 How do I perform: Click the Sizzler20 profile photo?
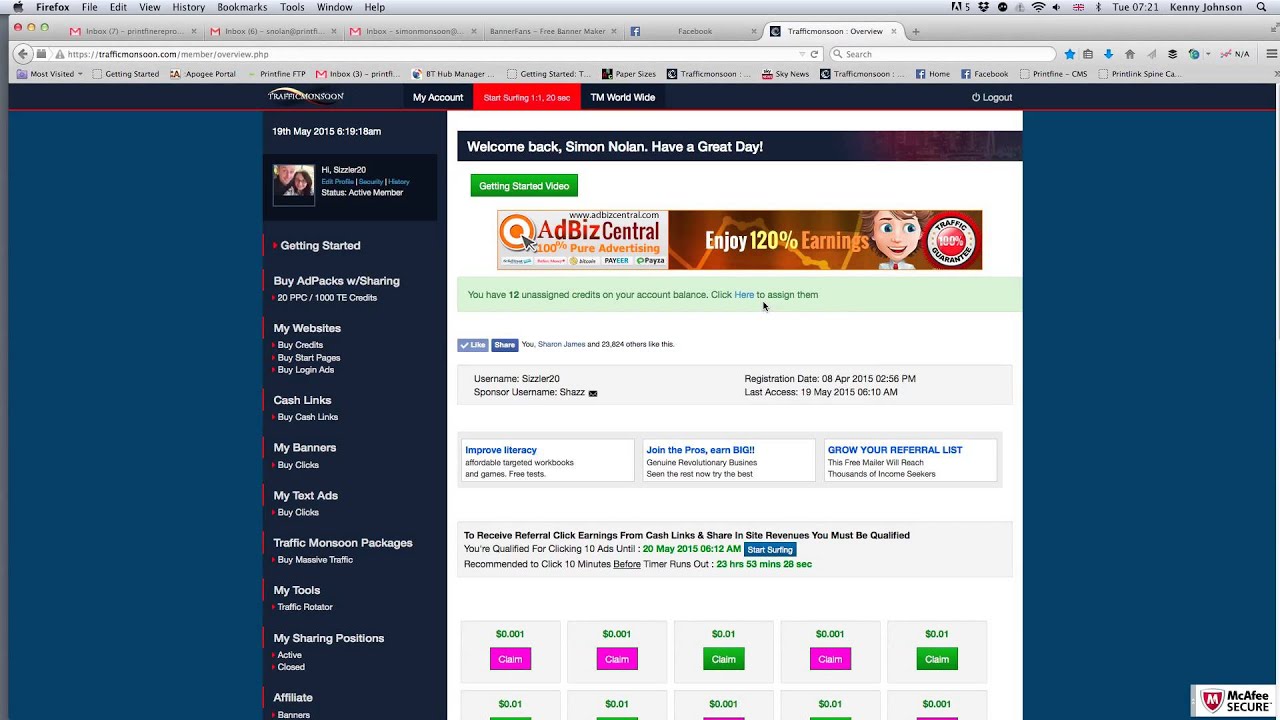(x=293, y=184)
